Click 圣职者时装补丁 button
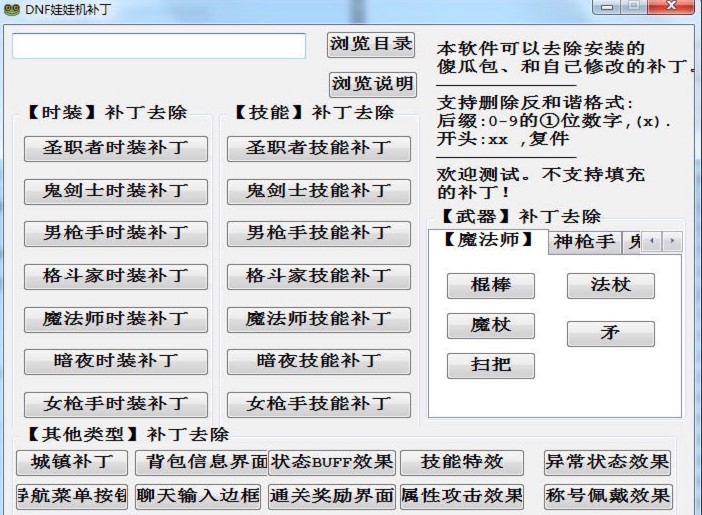702x515 pixels. (x=116, y=149)
